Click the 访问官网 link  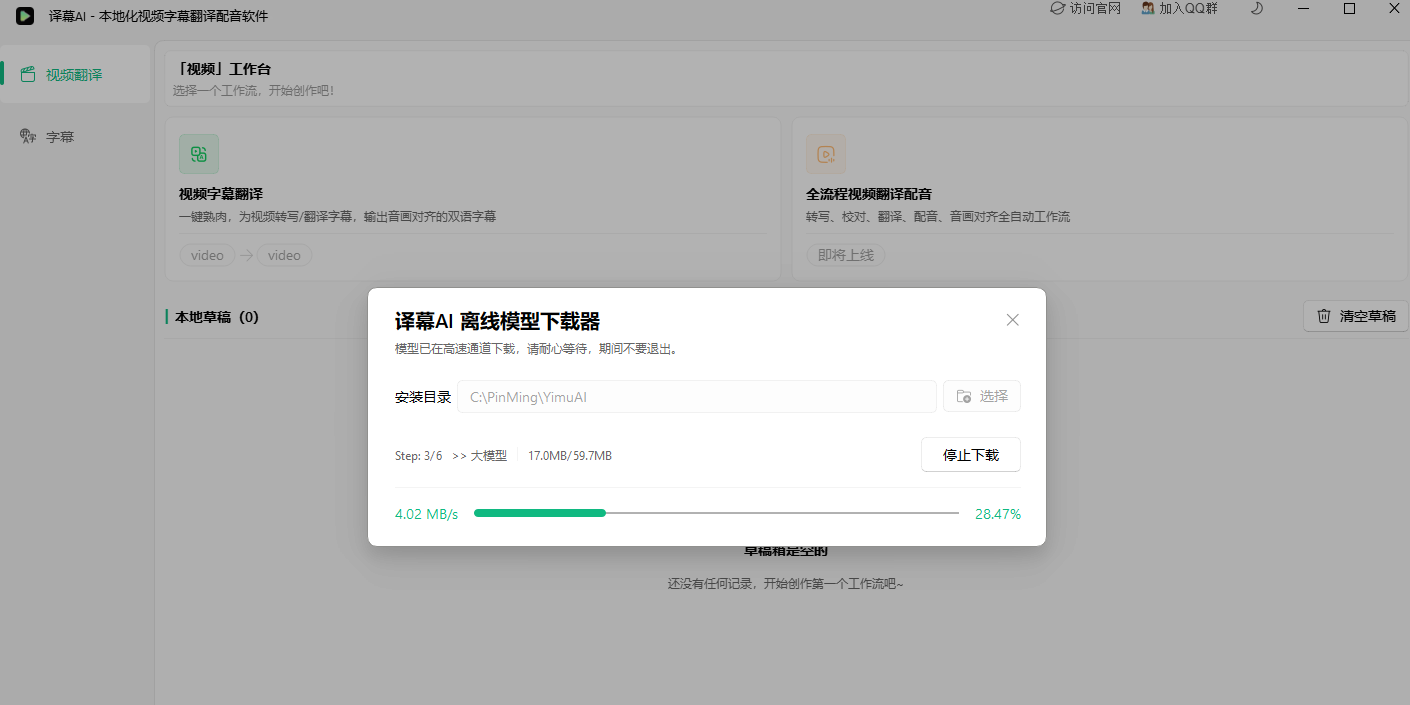(x=1085, y=8)
